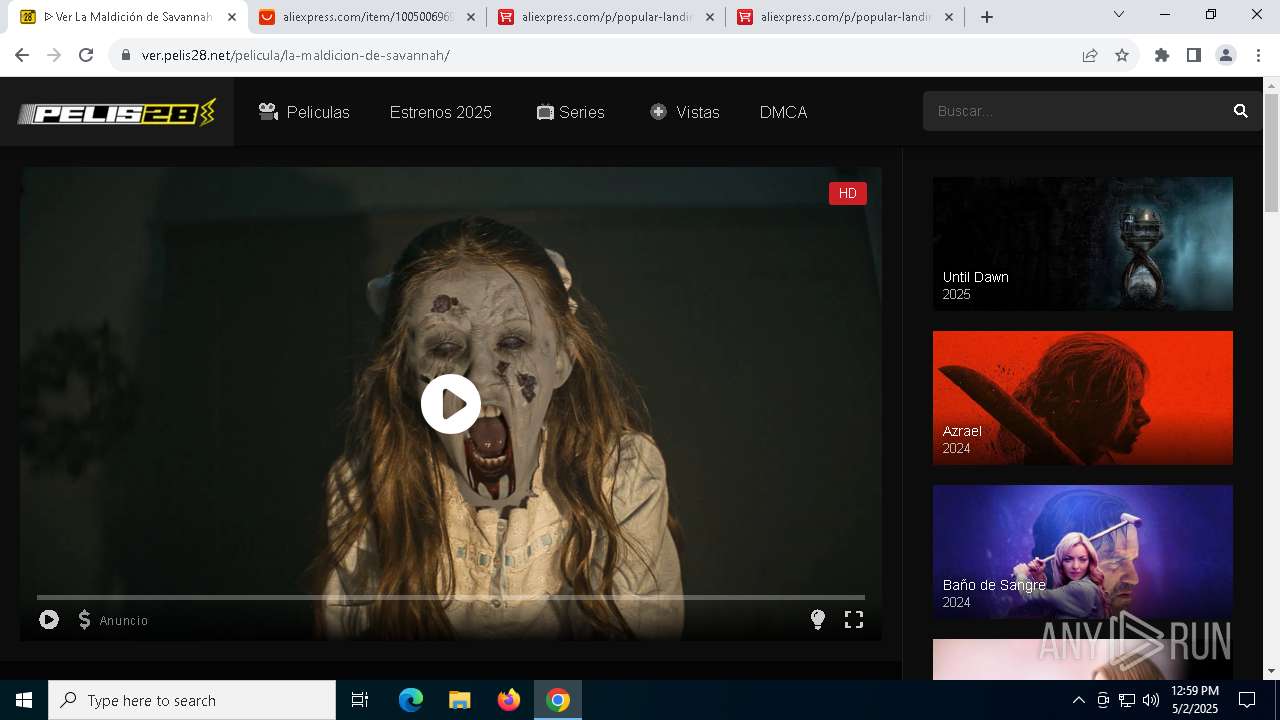
Task: Expand the tab search dropdown arrow
Action: pyautogui.click(x=1119, y=14)
